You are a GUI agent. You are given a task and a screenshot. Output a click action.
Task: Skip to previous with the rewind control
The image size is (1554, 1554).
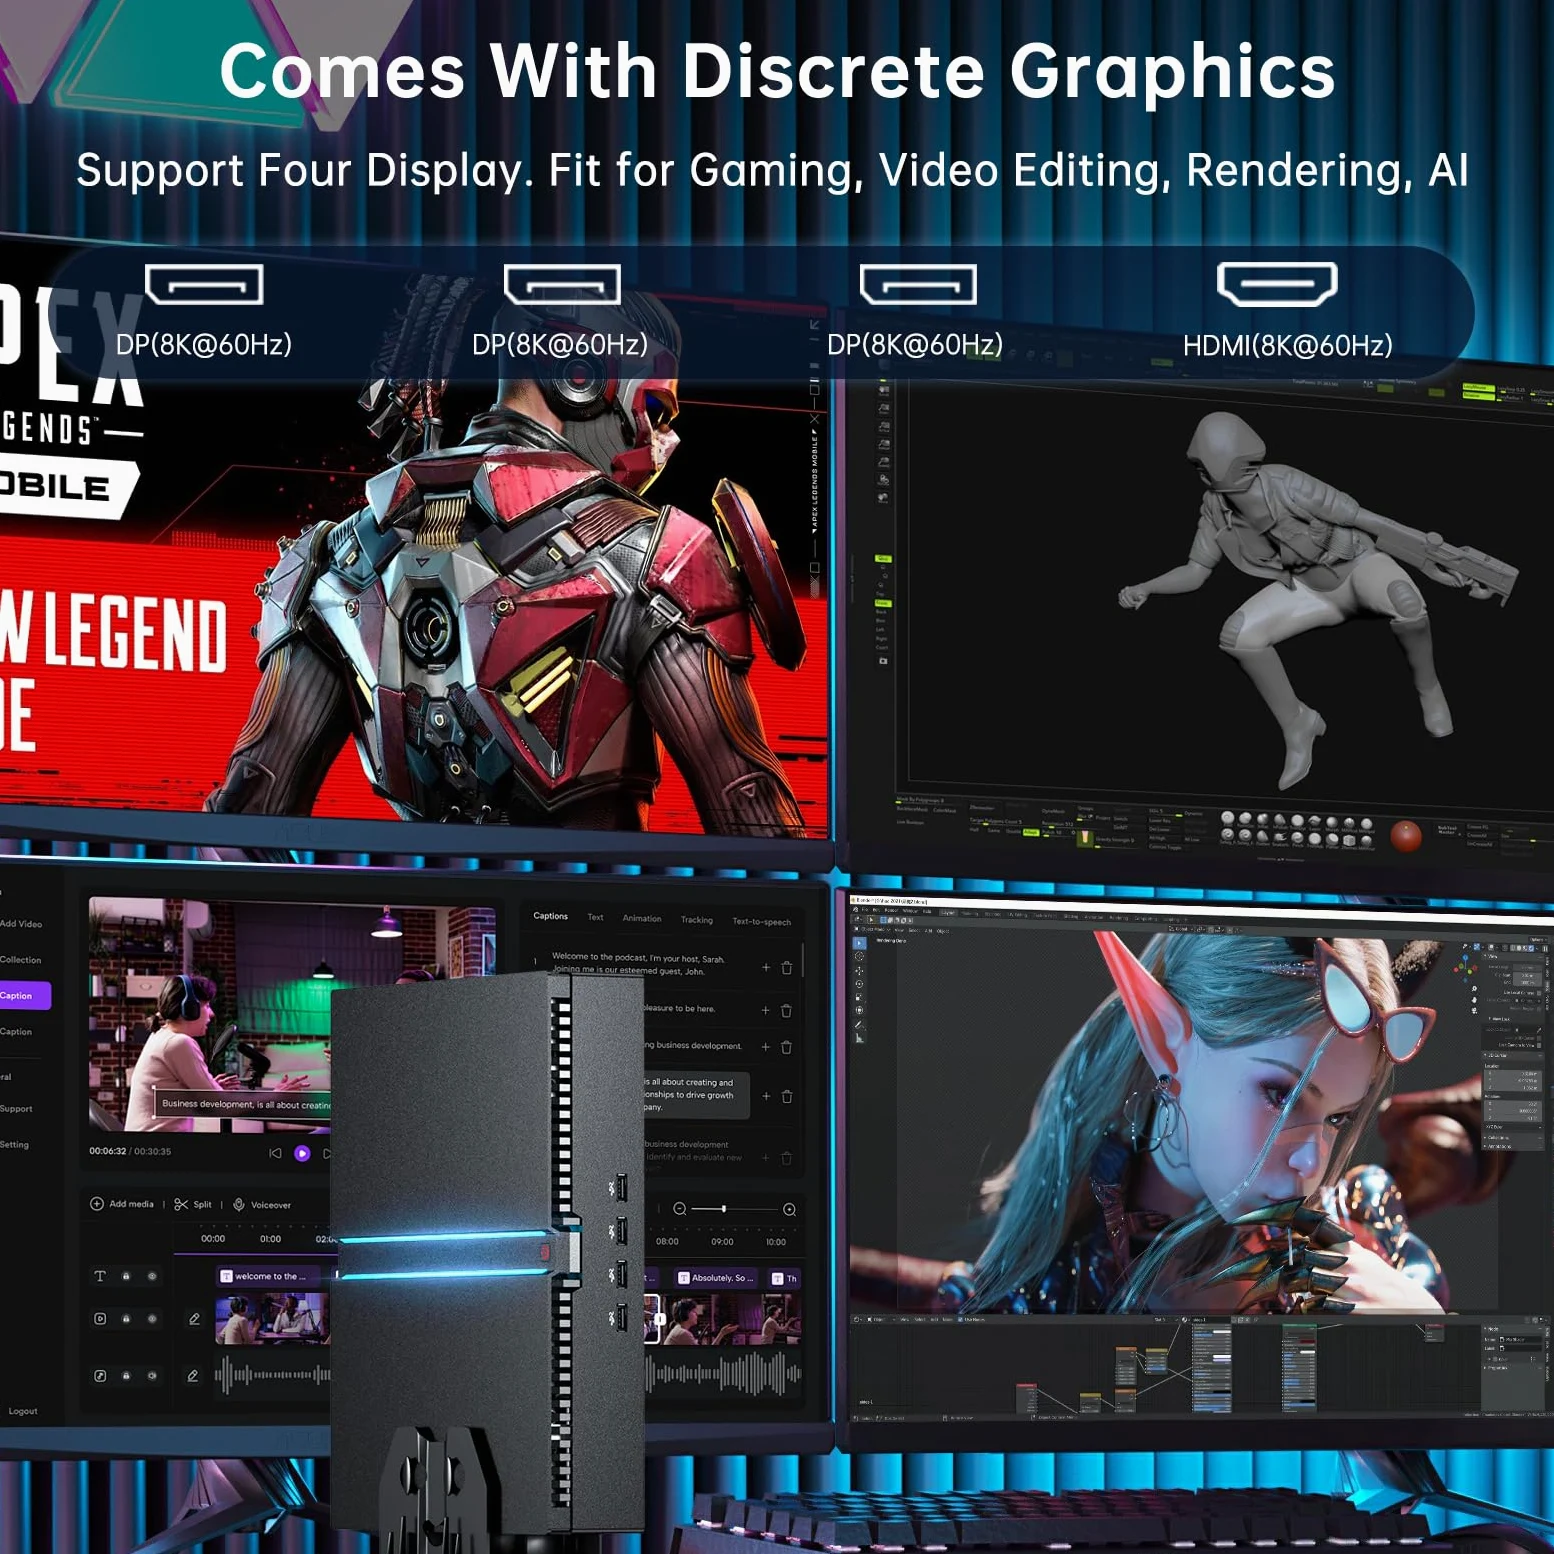275,1153
